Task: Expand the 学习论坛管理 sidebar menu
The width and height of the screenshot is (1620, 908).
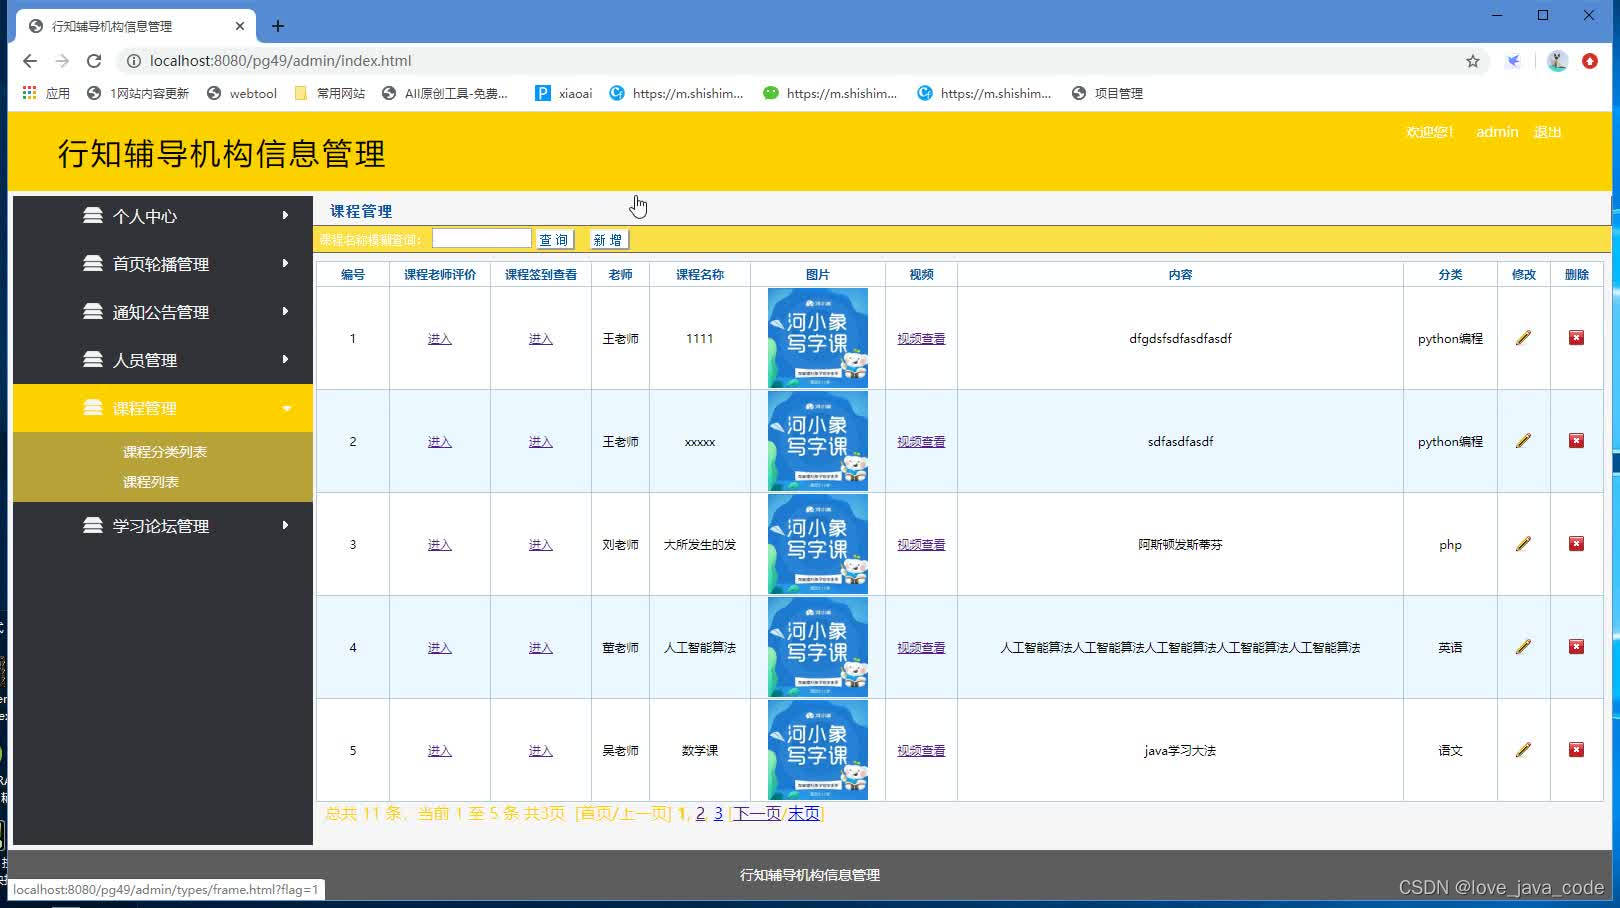Action: pos(163,526)
